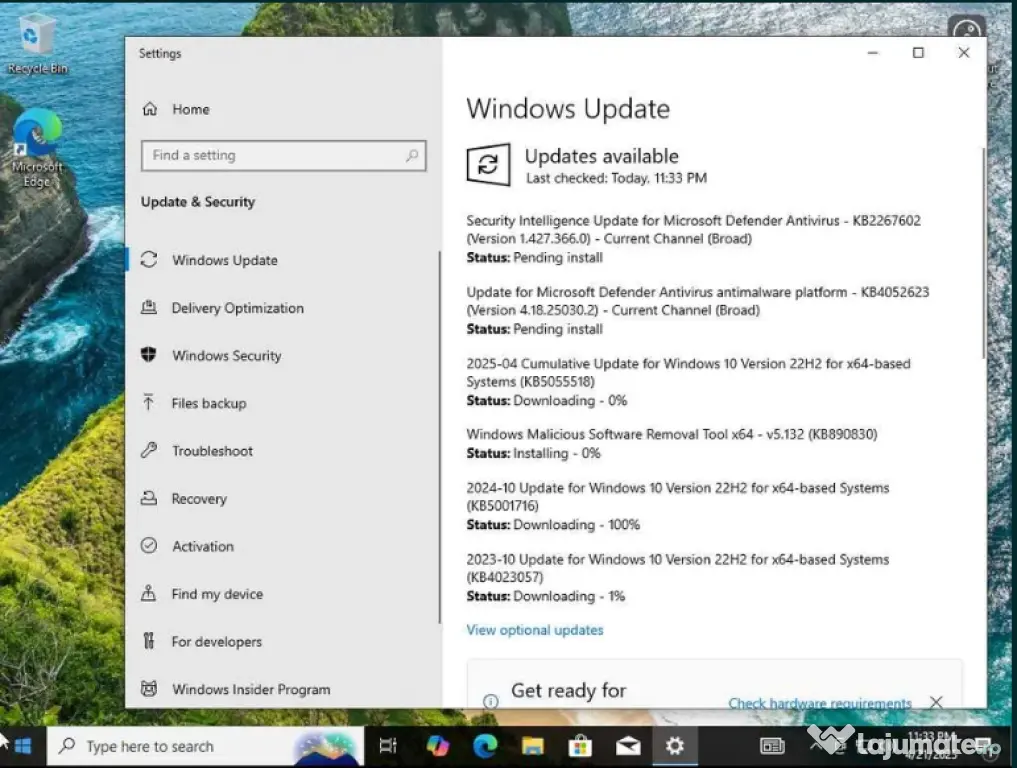Launch Microsoft Edge from the taskbar
Screen dimensions: 1017x768
(485, 745)
